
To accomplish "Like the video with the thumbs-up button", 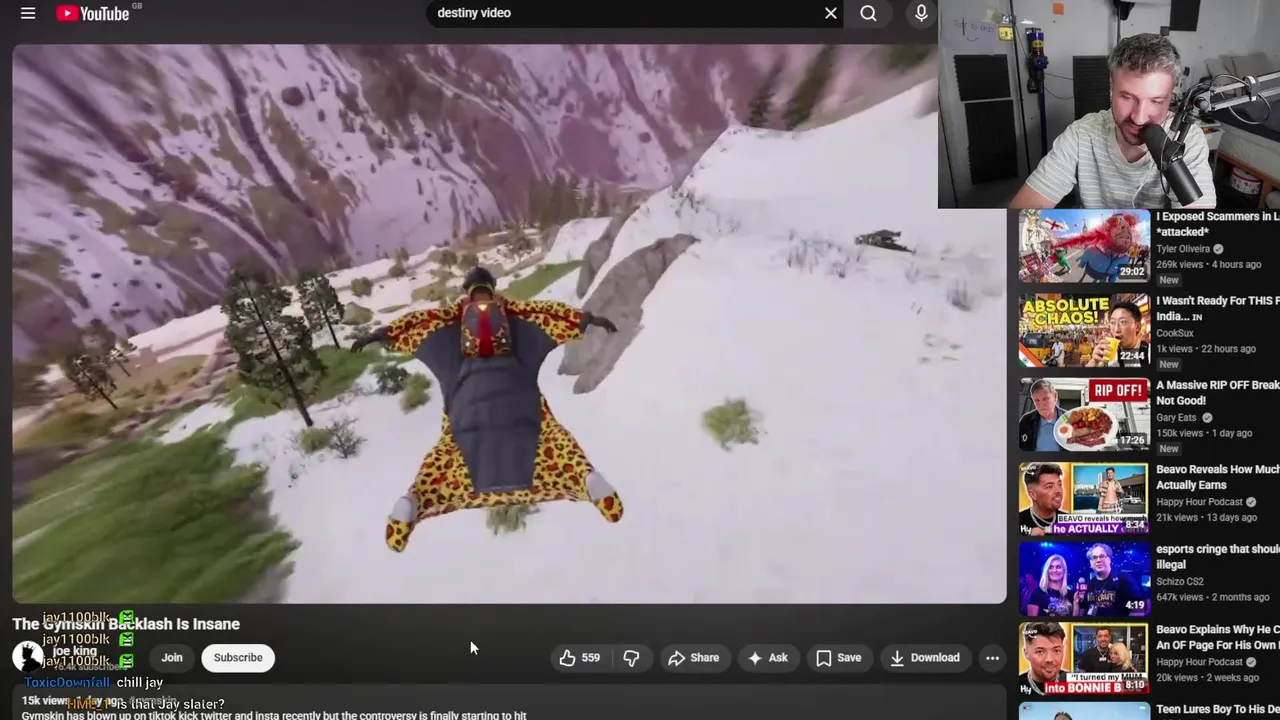I will (580, 657).
